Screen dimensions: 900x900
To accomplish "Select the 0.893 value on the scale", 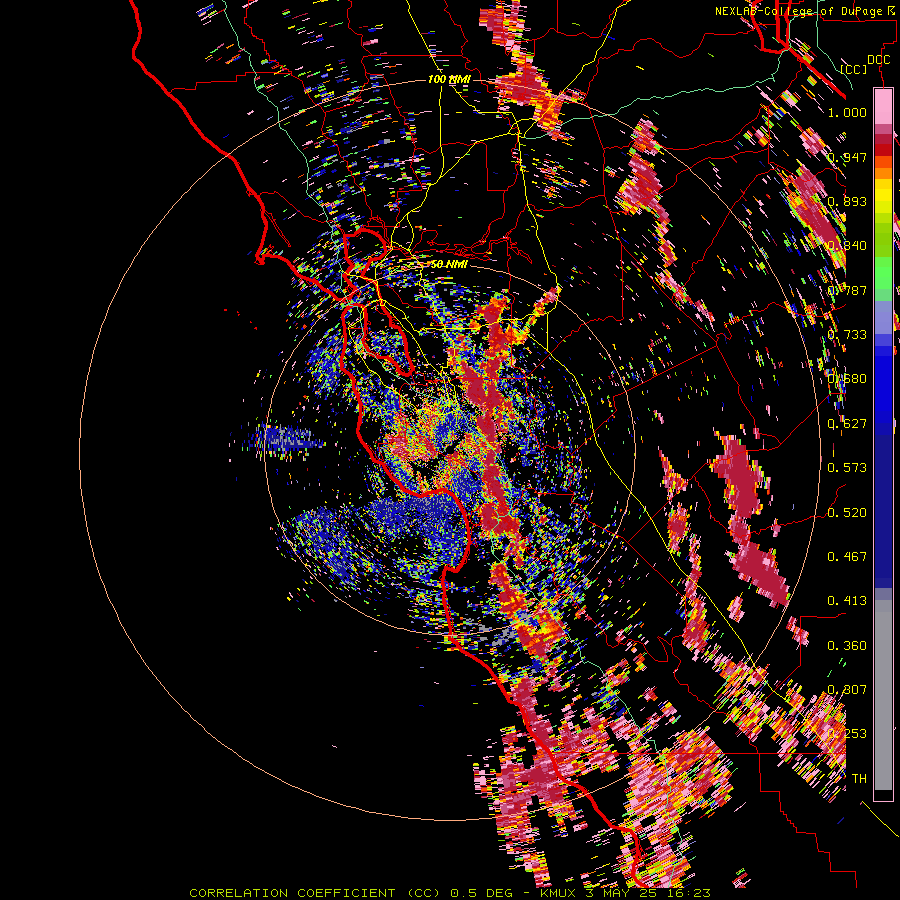I will click(x=847, y=201).
